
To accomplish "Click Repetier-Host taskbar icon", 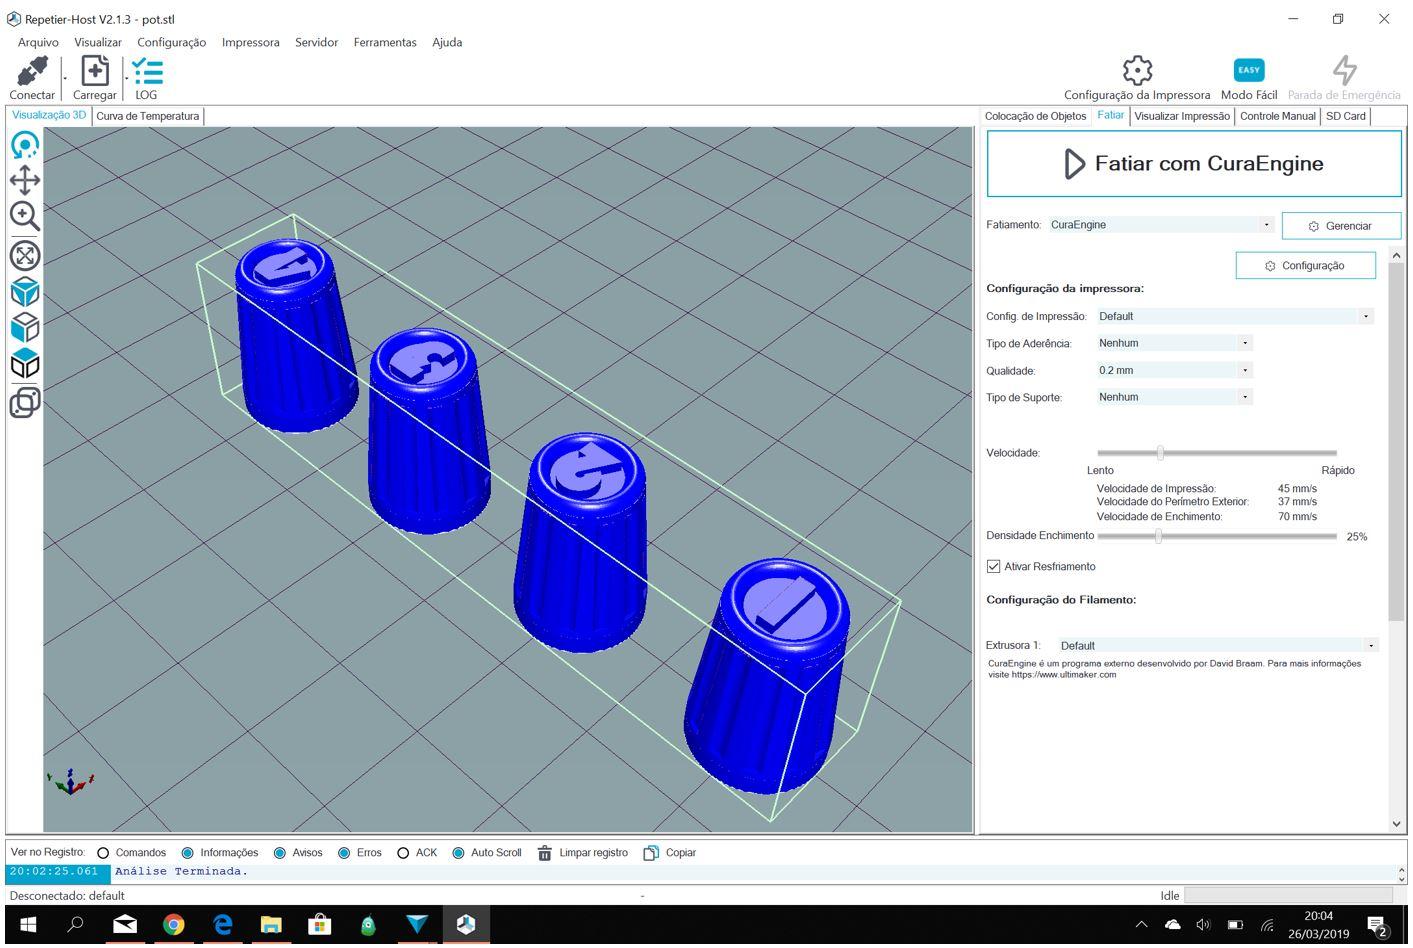I will [x=466, y=925].
